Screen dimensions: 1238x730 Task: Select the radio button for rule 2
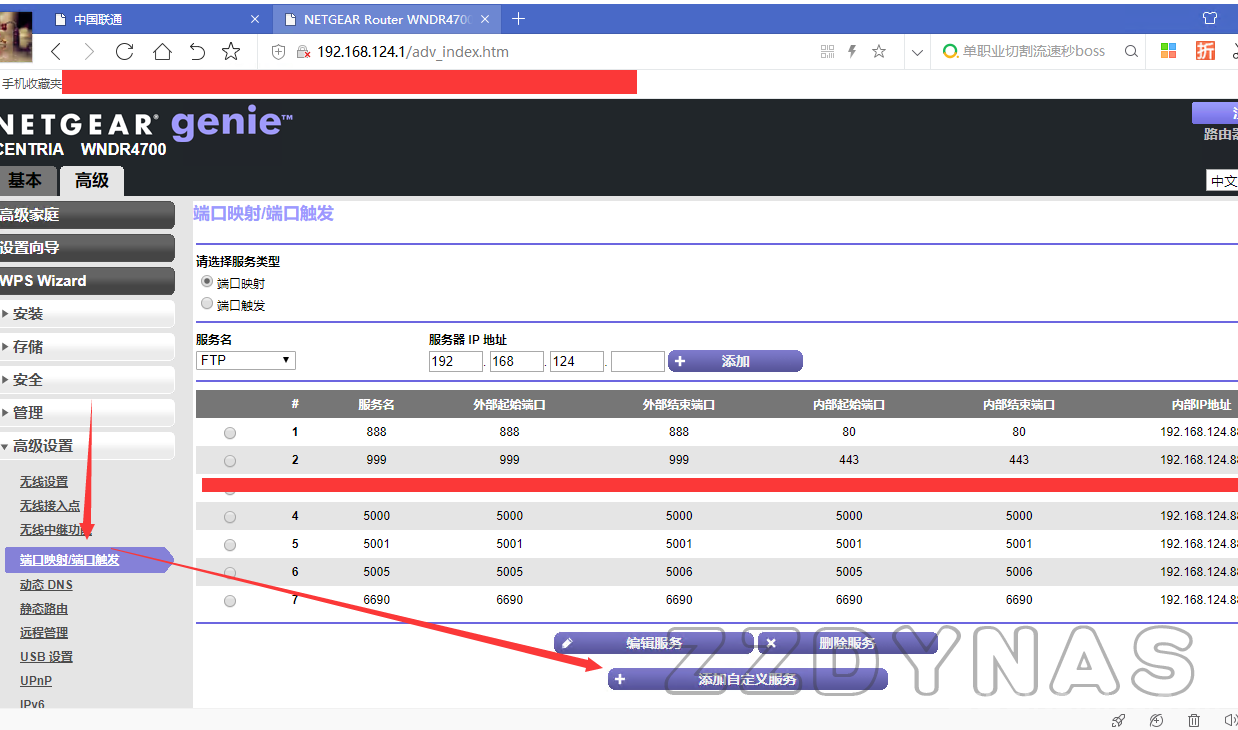(x=230, y=461)
